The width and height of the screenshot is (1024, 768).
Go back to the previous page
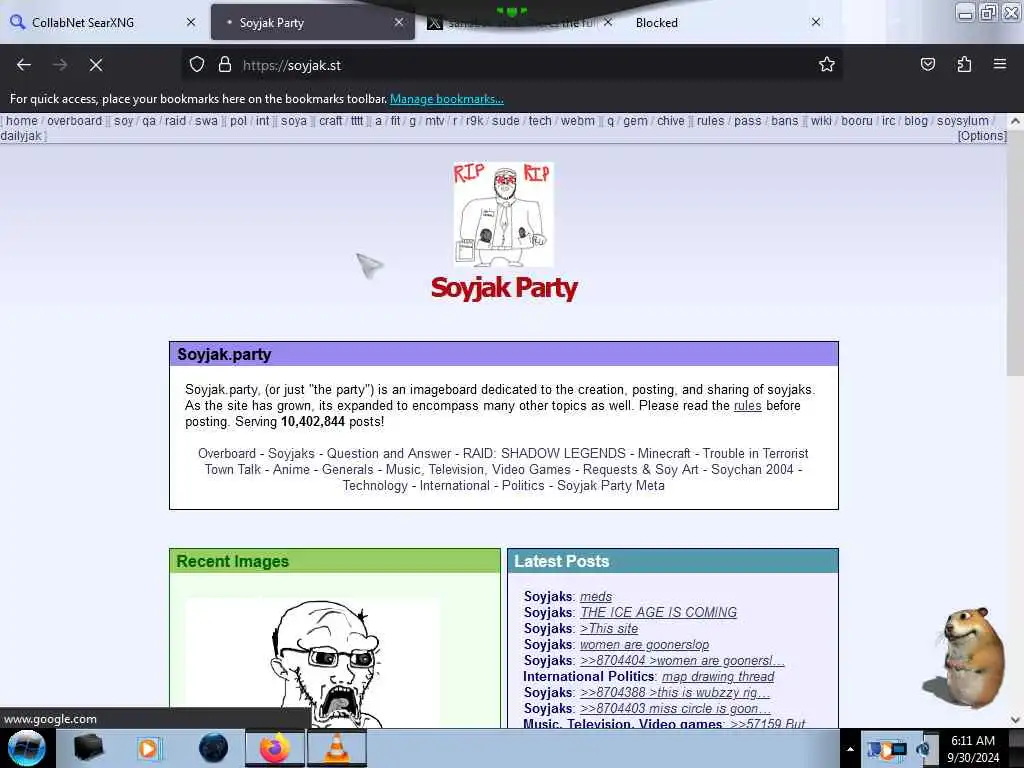point(24,65)
